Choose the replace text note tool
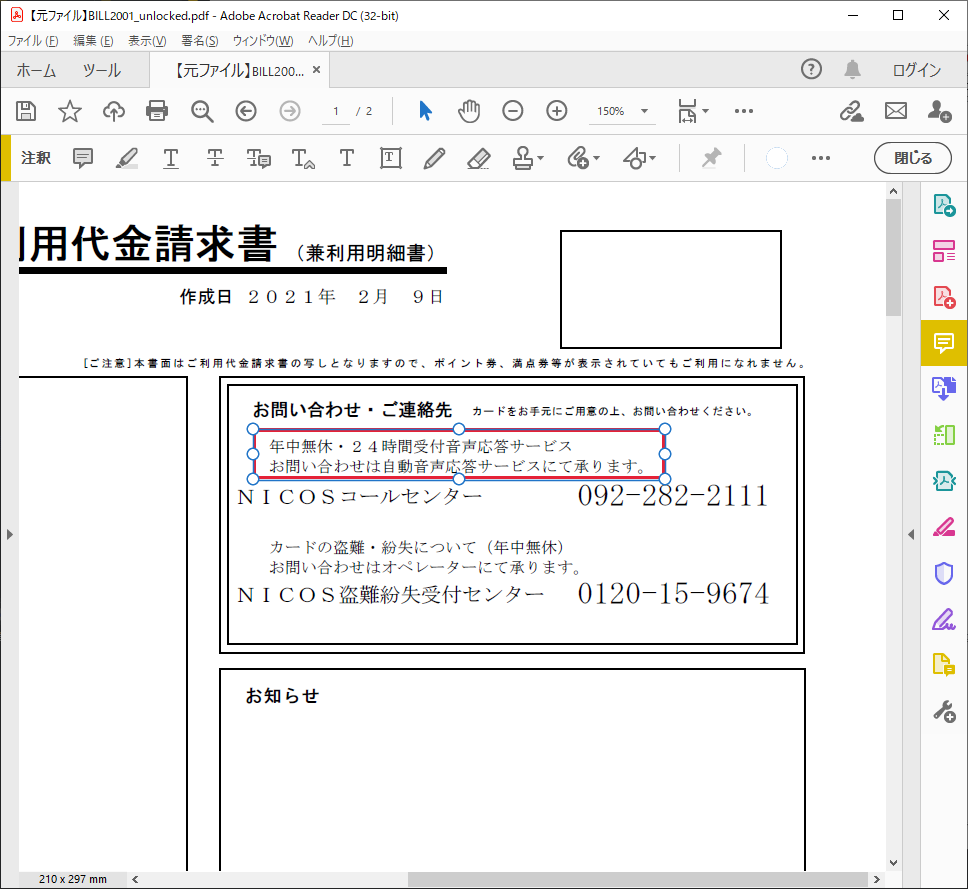968x889 pixels. click(x=259, y=158)
